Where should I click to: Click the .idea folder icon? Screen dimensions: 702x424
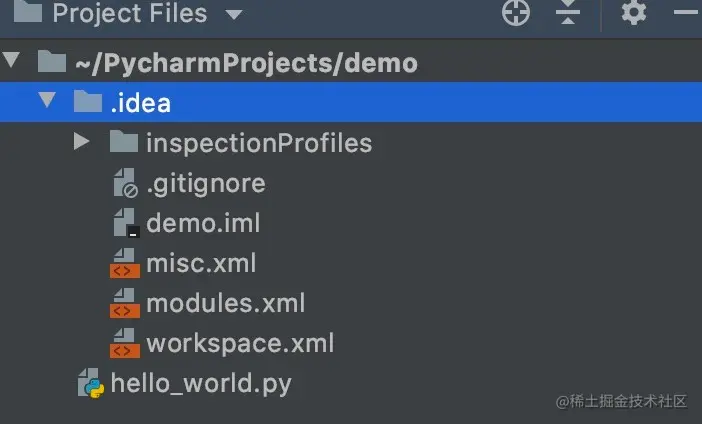click(89, 102)
